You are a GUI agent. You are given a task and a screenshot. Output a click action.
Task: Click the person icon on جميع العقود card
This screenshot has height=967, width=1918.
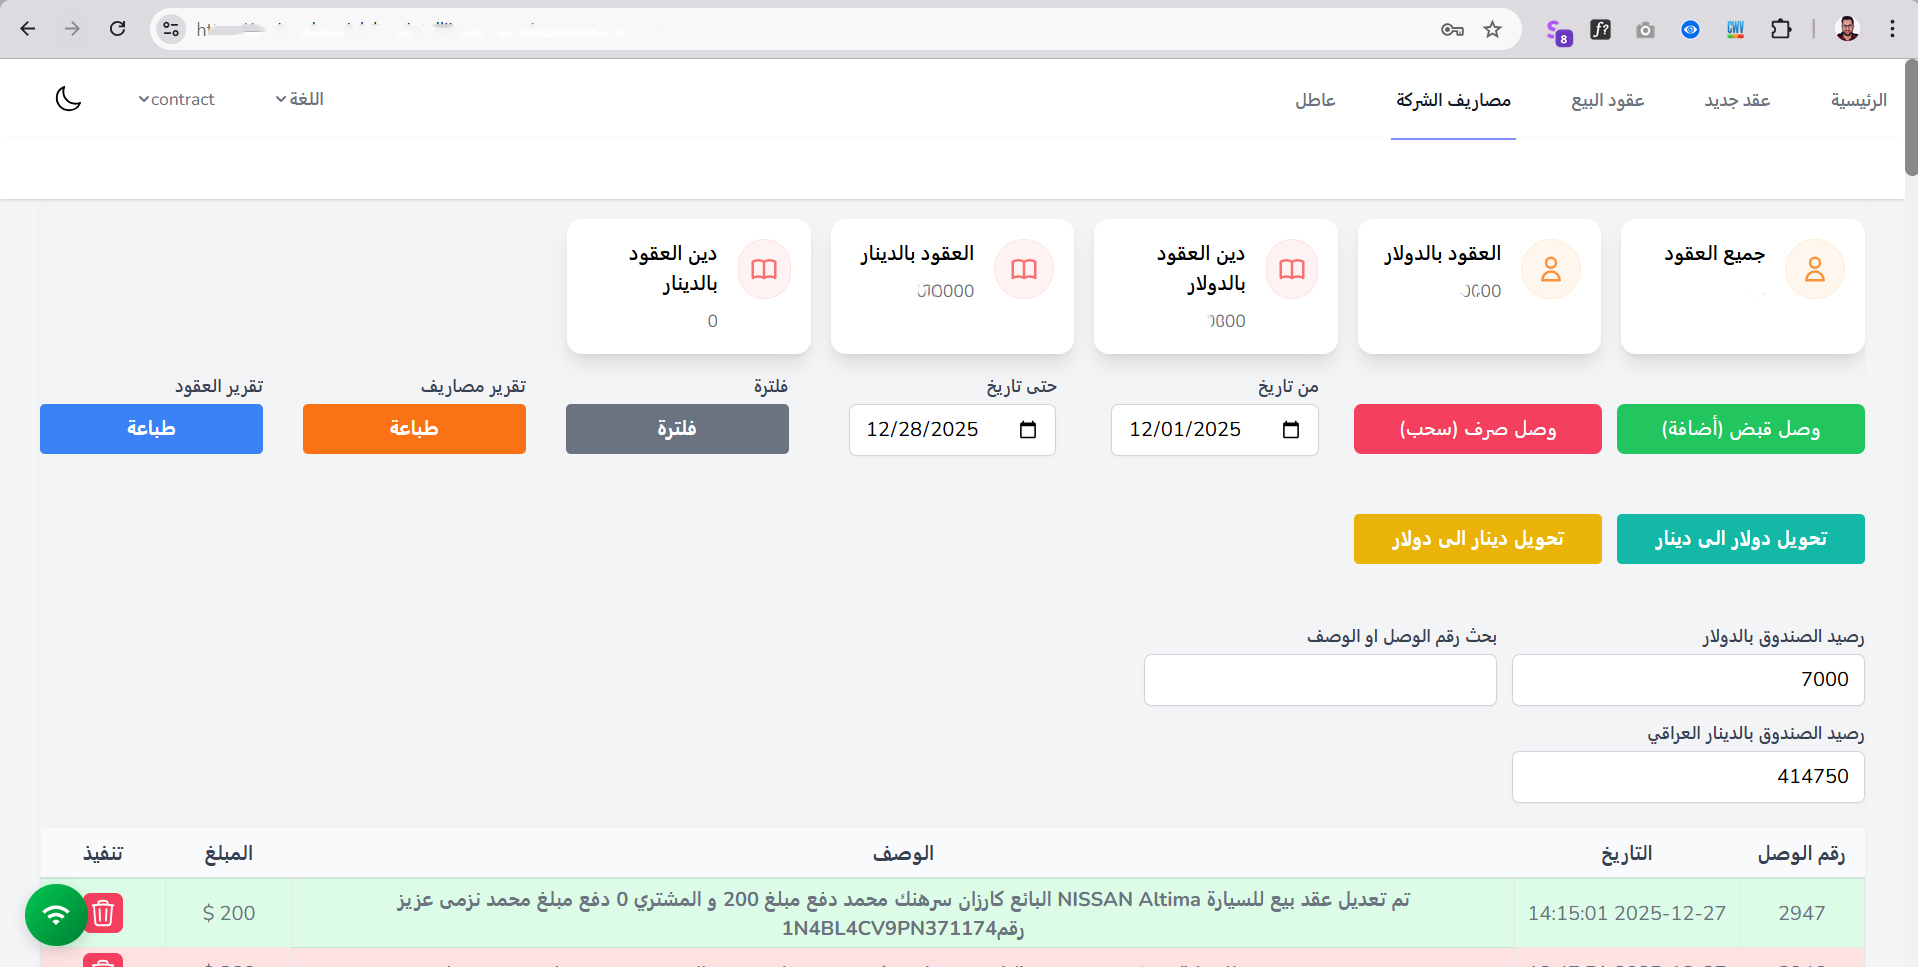click(x=1815, y=268)
